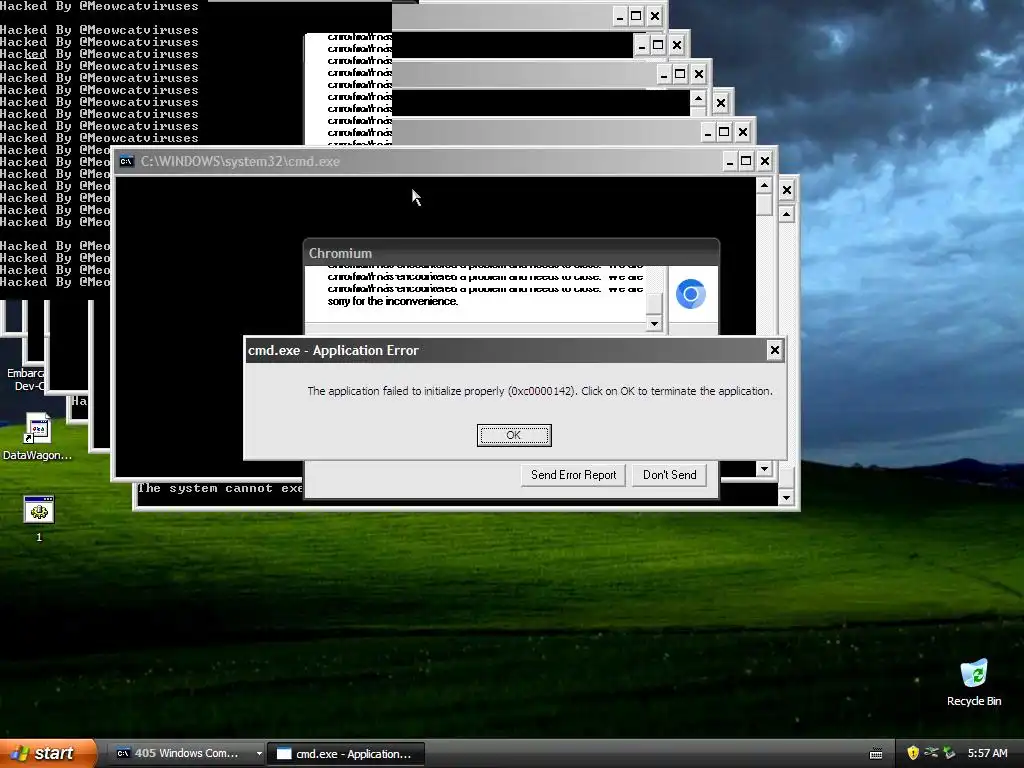Open the 405 Windows Command group taskbar button

185,754
